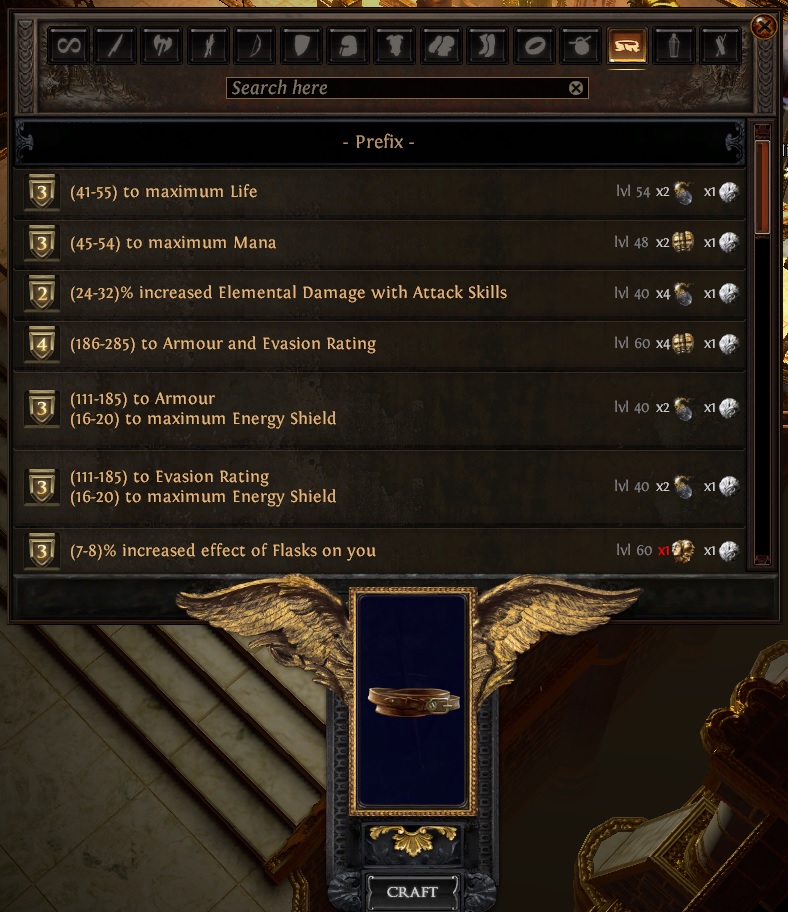Open the flask category icon
The height and width of the screenshot is (912, 788).
tap(673, 45)
